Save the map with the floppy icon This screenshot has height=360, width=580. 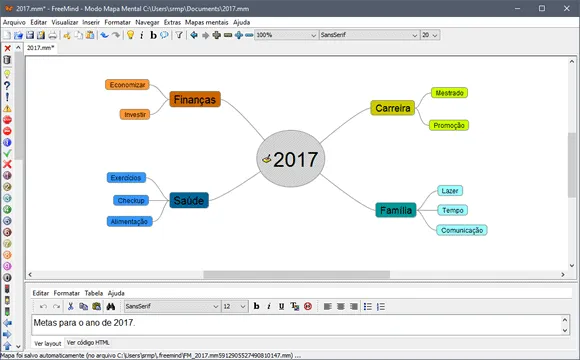(x=30, y=35)
